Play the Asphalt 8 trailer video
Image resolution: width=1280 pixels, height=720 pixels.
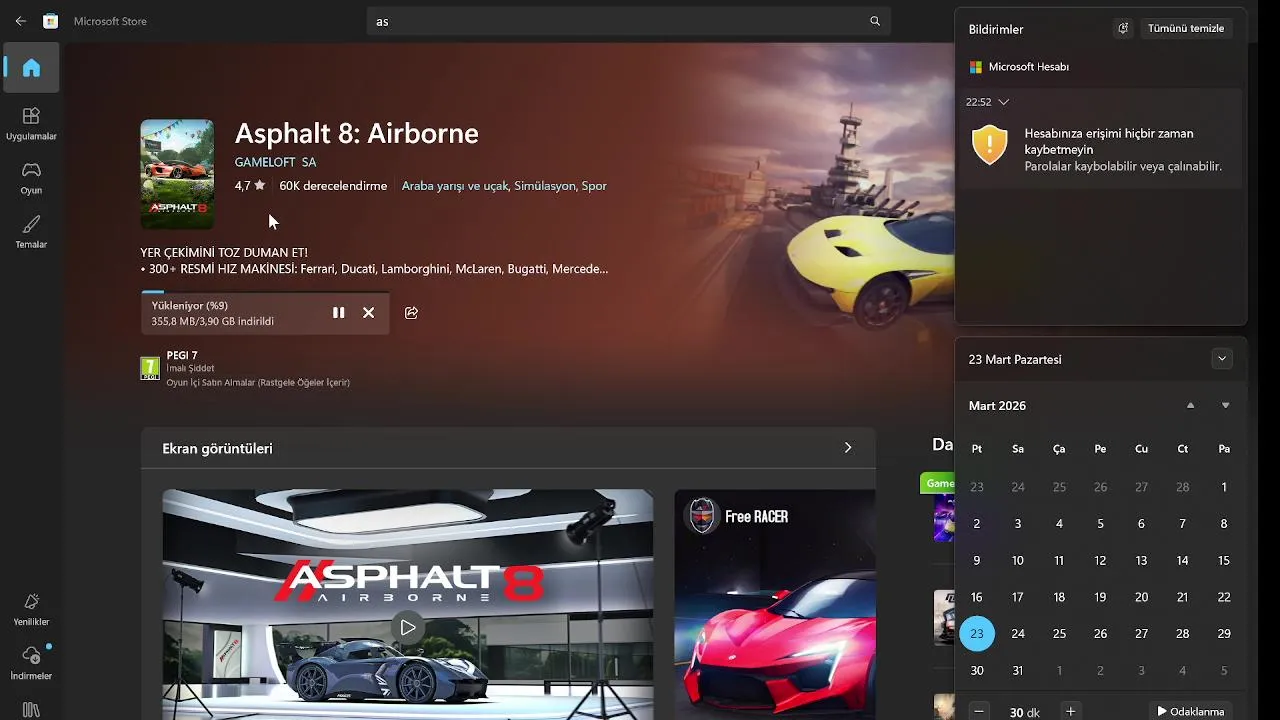coord(407,628)
